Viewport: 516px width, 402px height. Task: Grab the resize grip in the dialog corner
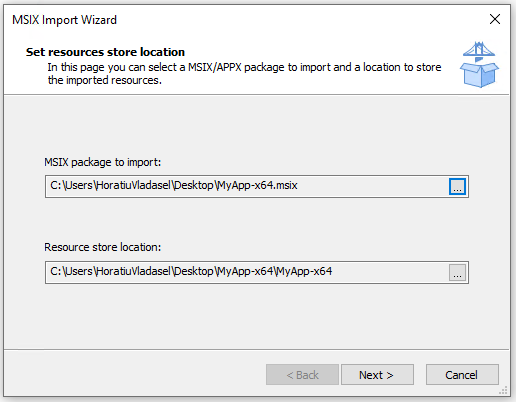pyautogui.click(x=503, y=390)
